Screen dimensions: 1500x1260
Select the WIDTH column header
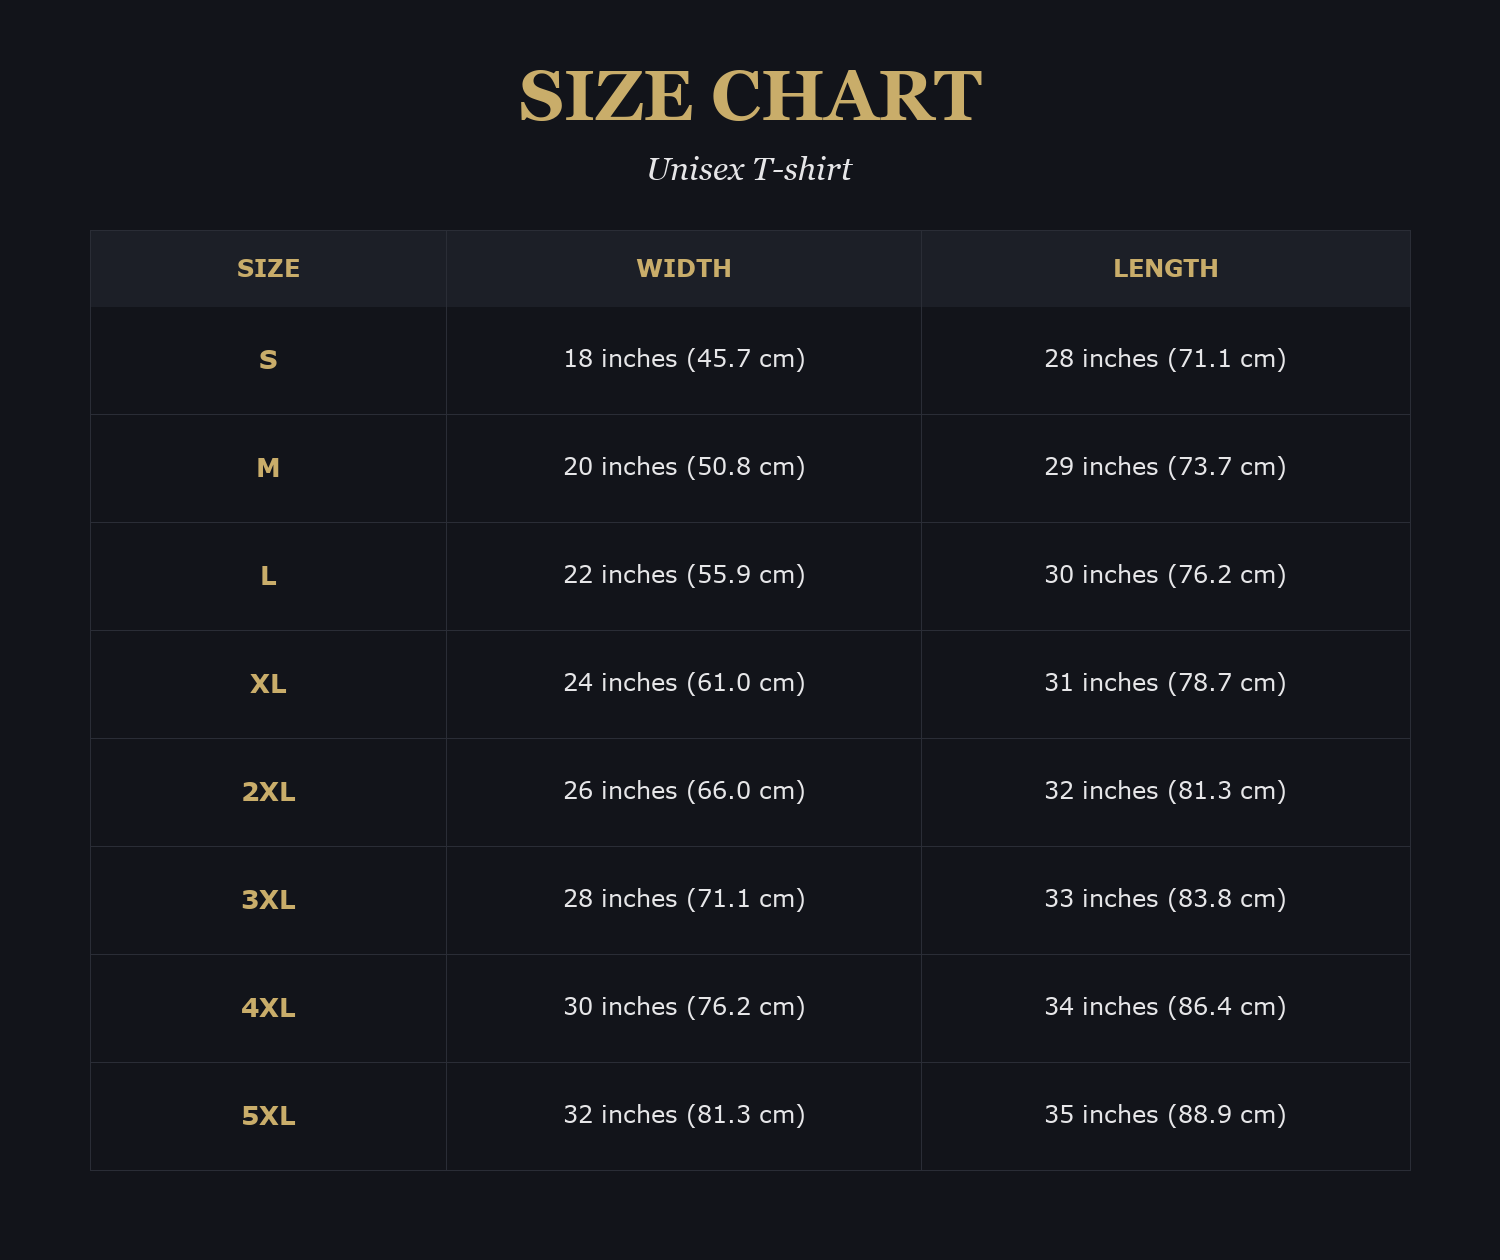click(x=684, y=269)
